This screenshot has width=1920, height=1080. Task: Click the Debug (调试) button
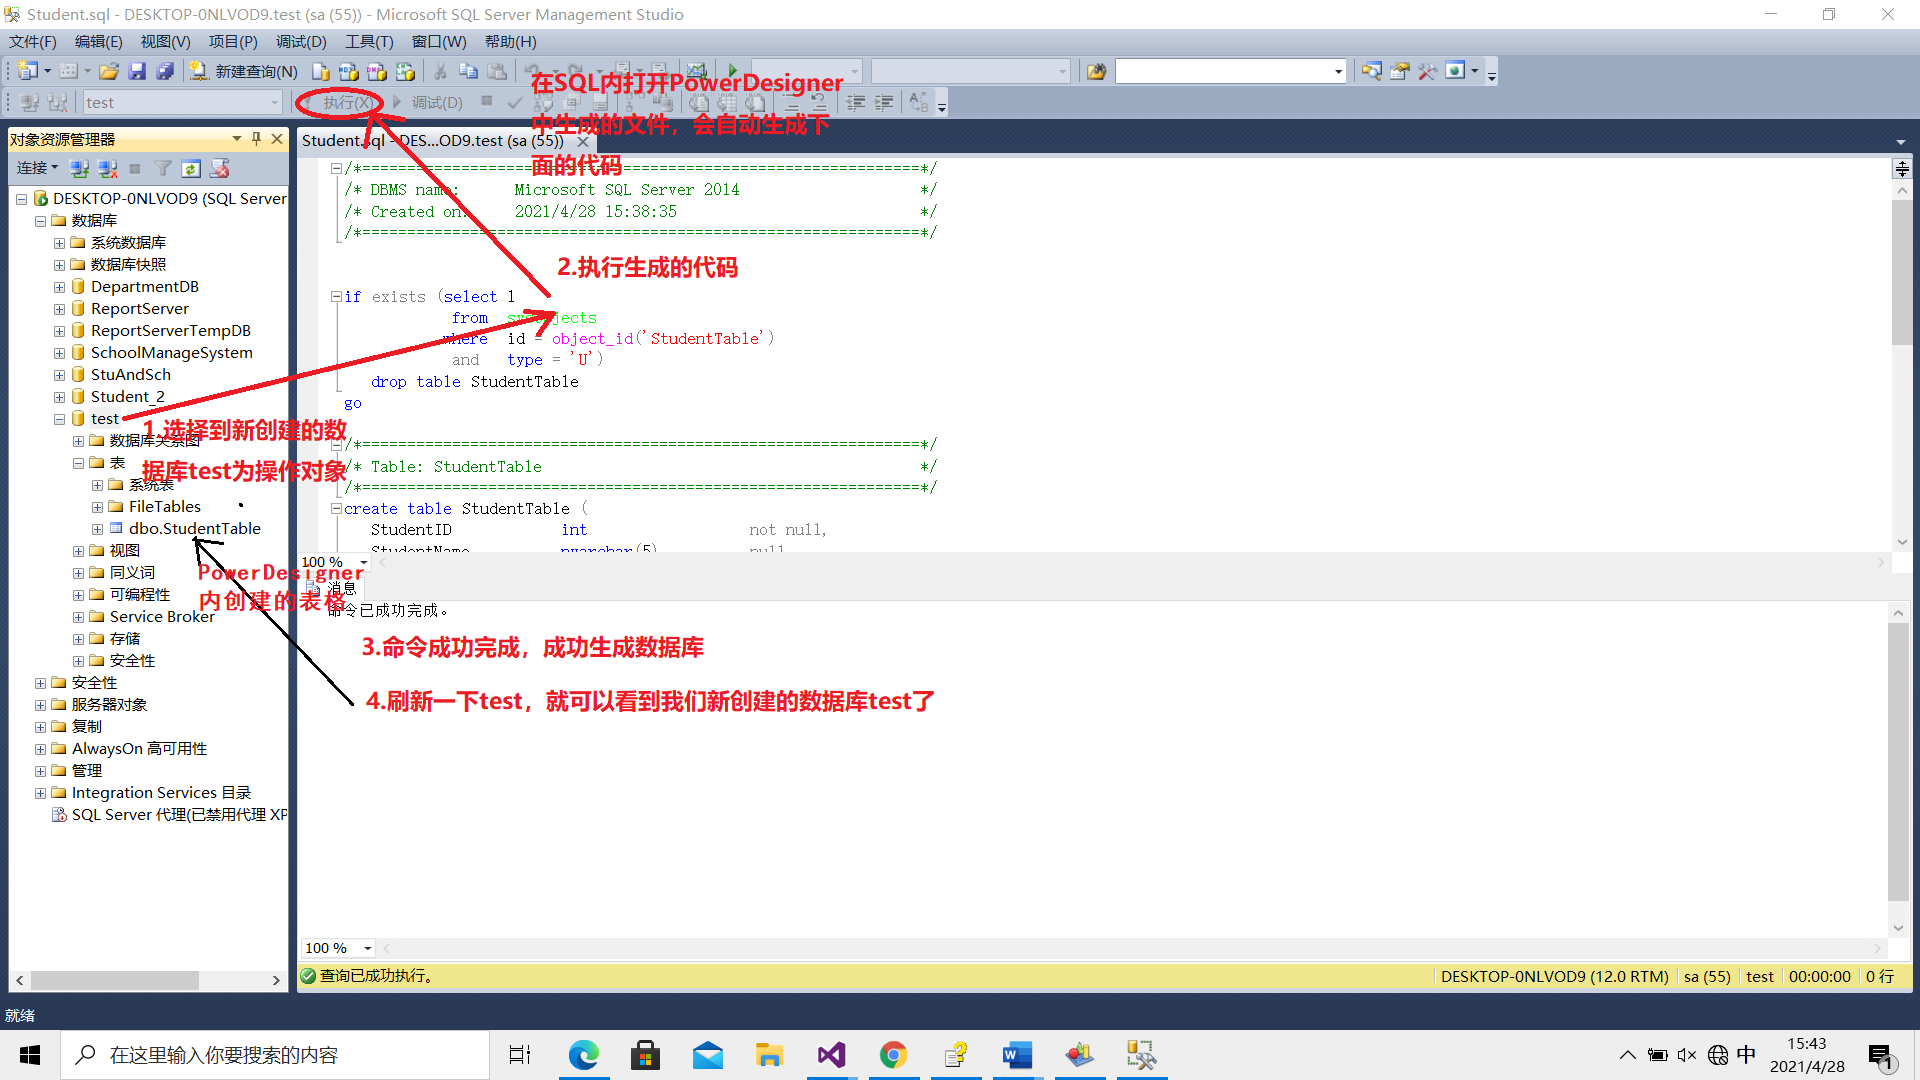point(428,102)
